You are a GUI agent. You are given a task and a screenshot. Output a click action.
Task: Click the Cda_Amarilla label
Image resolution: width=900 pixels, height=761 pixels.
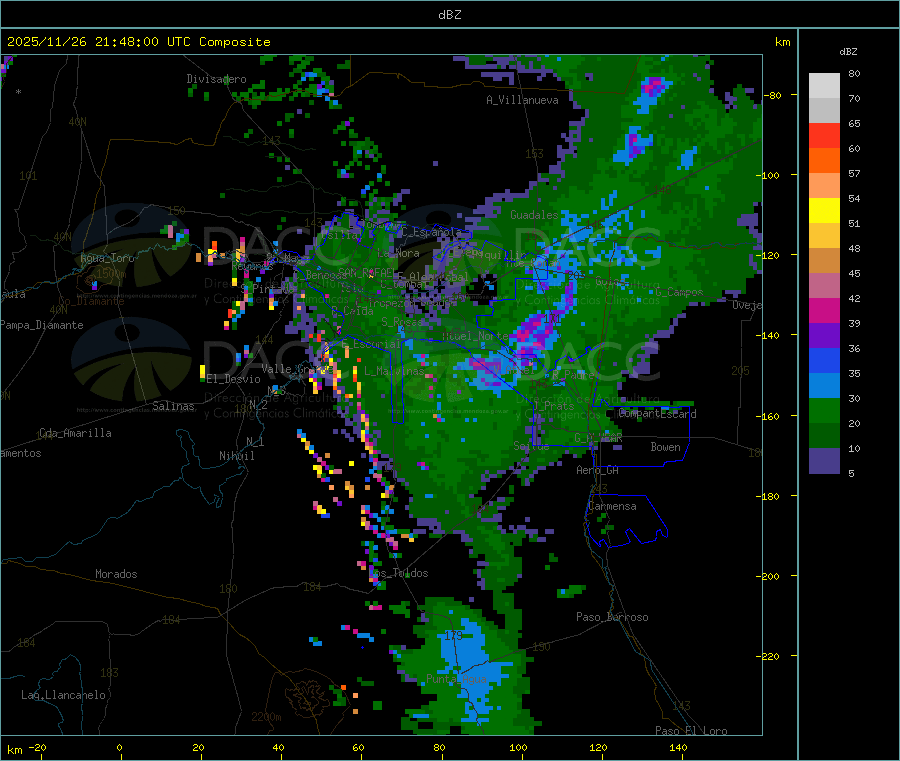click(x=75, y=433)
